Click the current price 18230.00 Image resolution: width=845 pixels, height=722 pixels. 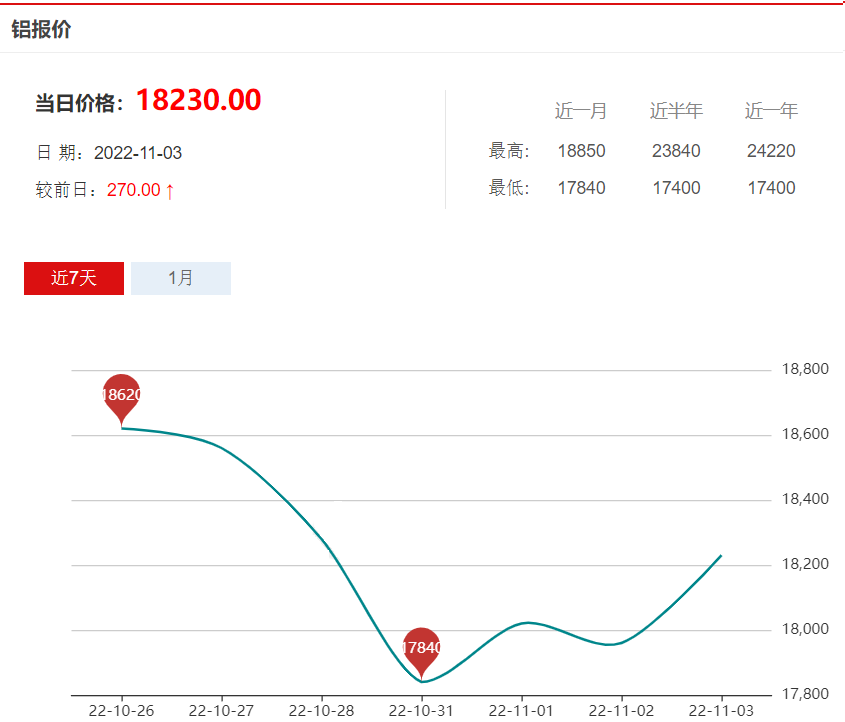(199, 100)
